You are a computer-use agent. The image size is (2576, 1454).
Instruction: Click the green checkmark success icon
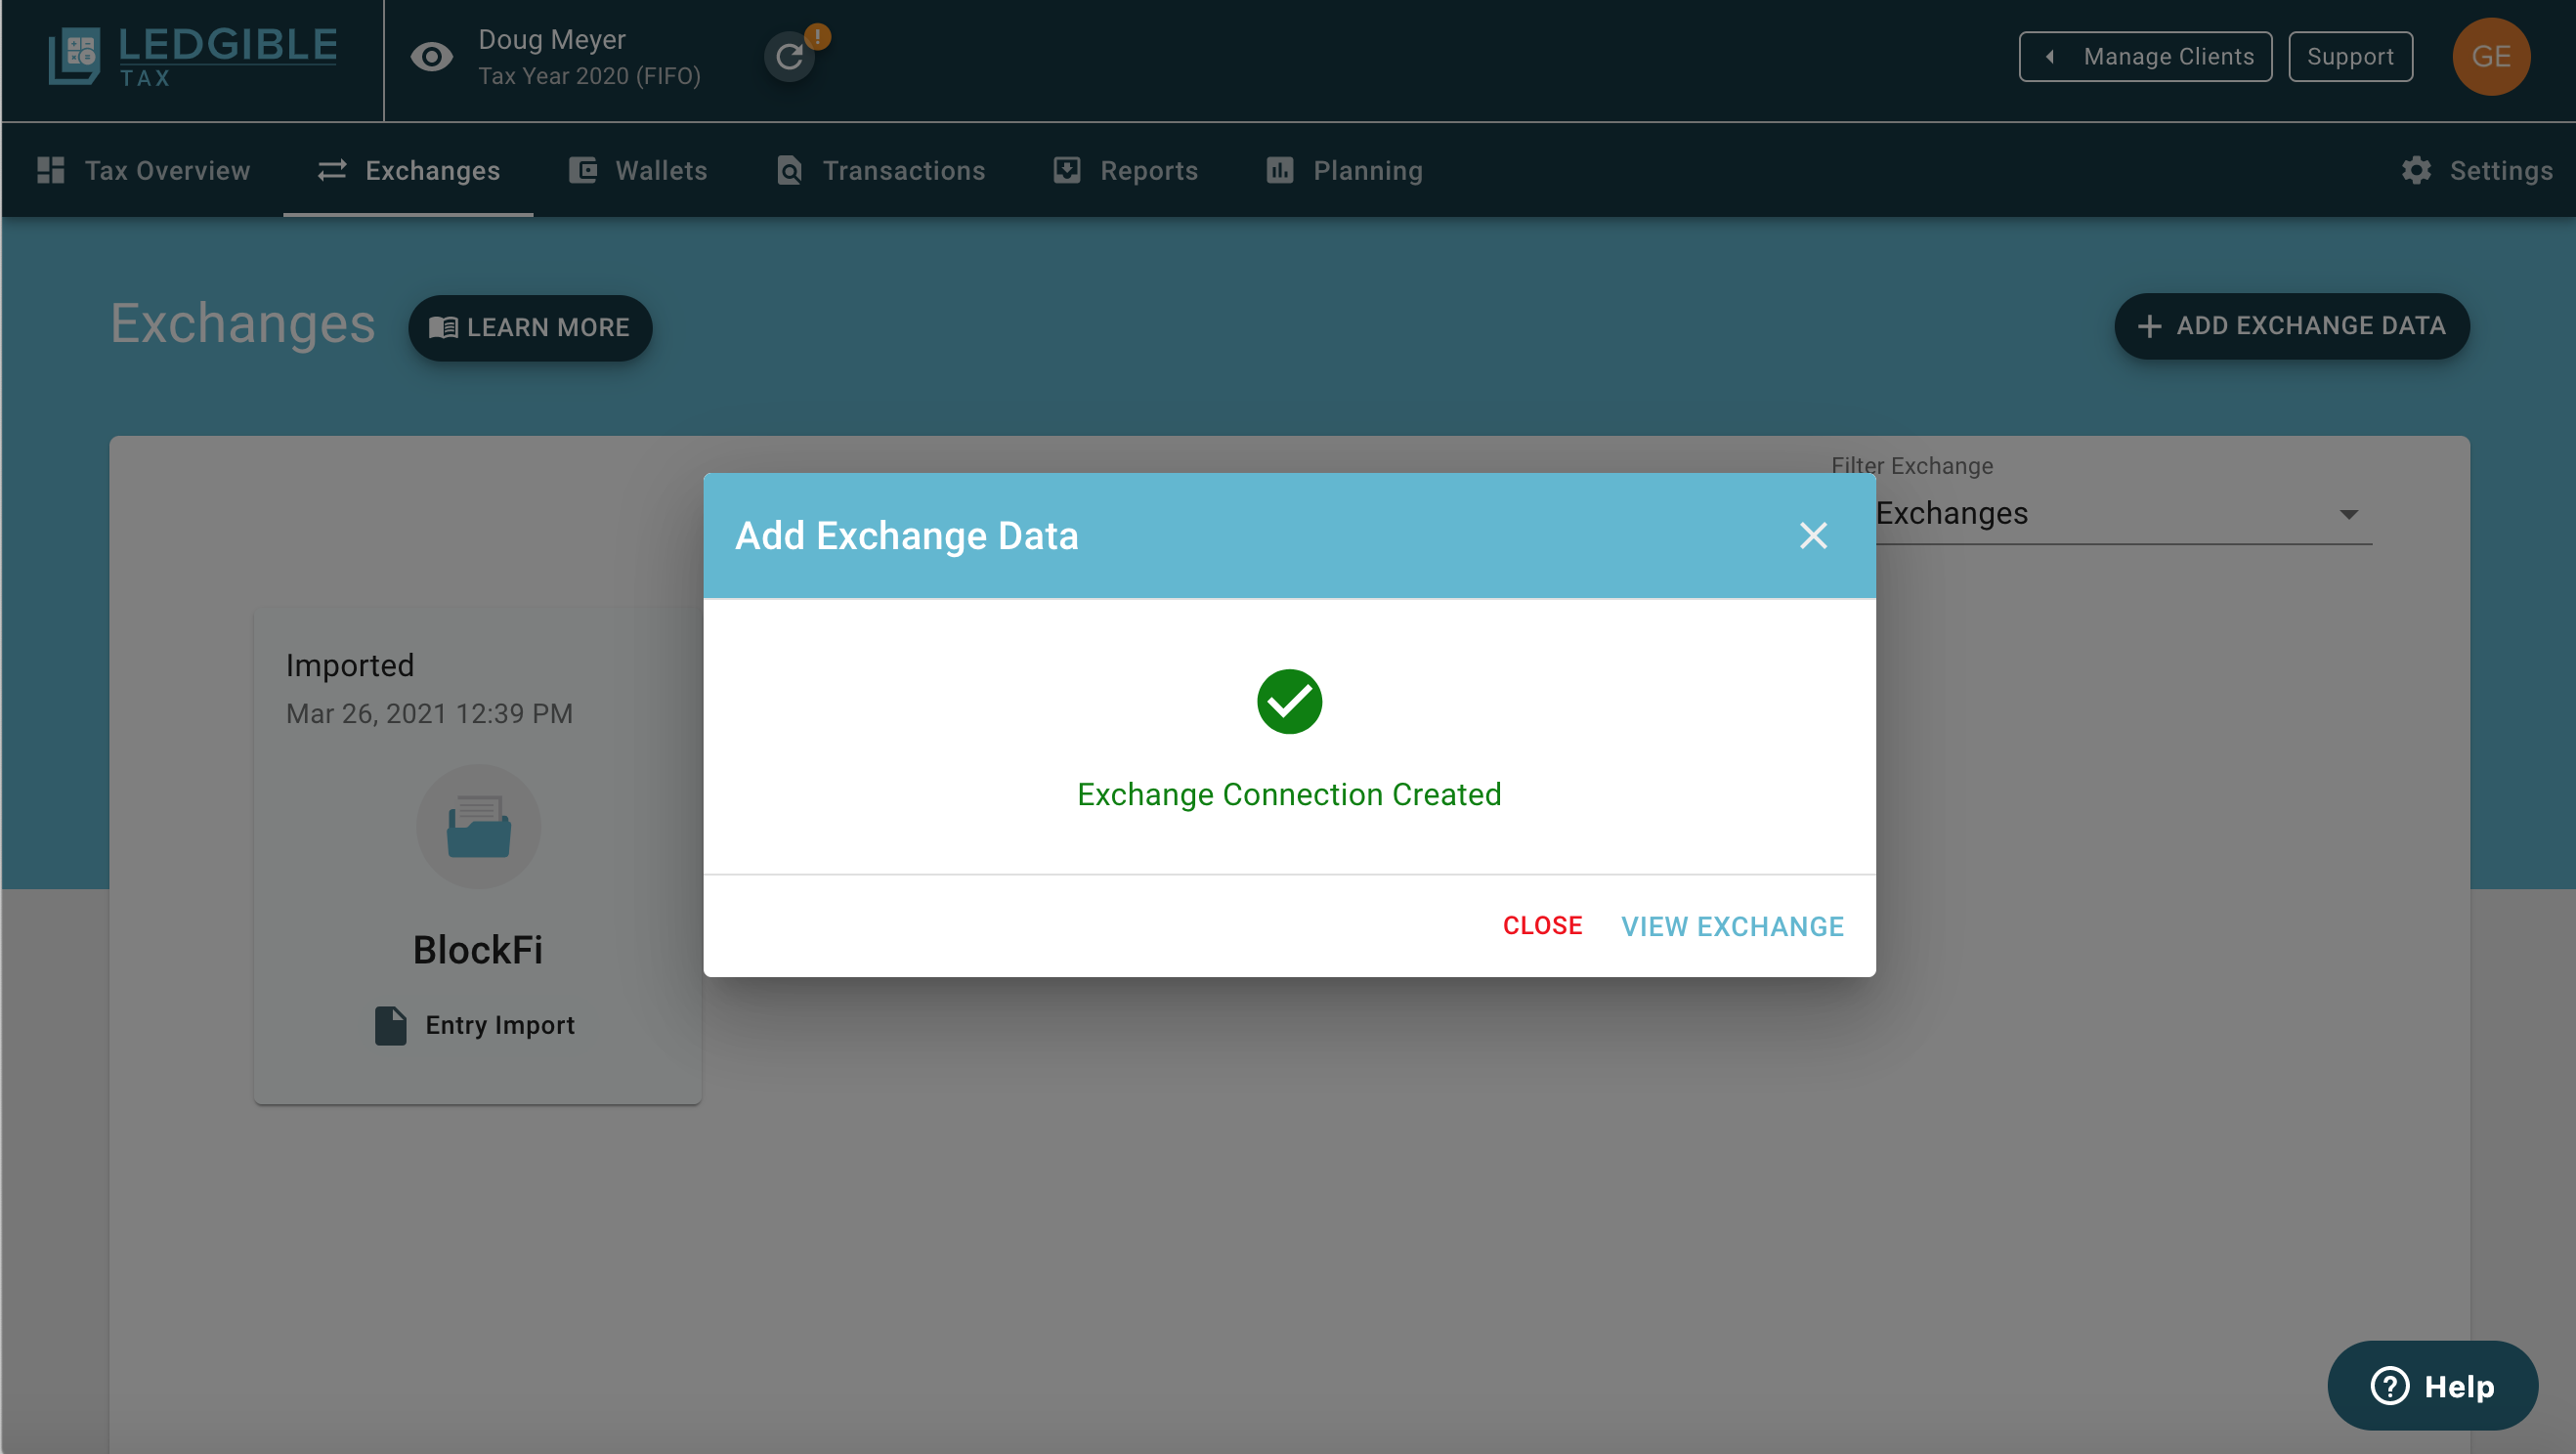(x=1289, y=701)
